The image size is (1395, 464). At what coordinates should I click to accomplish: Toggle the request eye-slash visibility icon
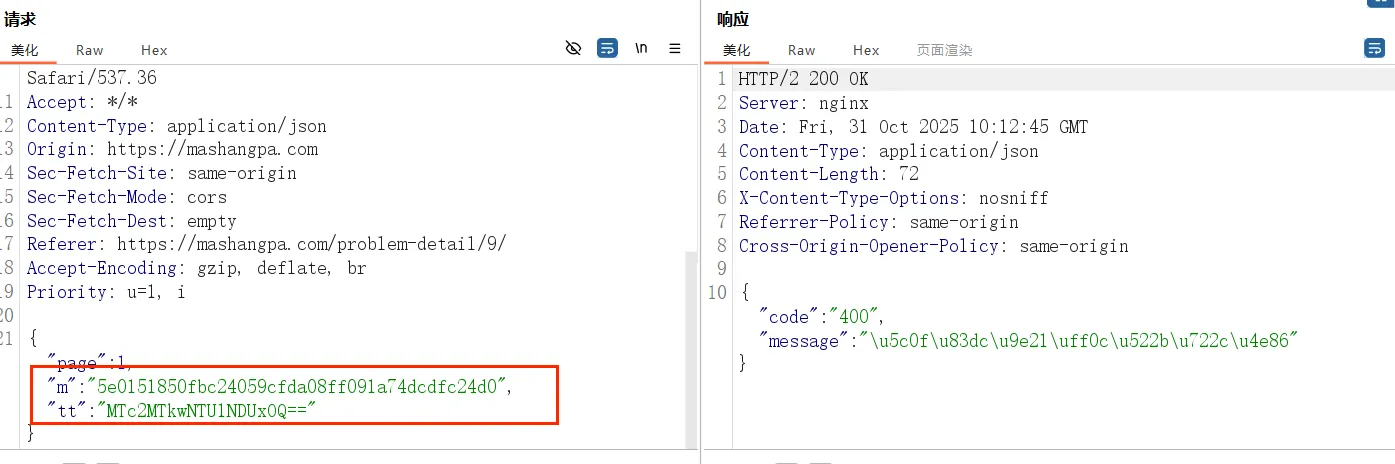(573, 48)
